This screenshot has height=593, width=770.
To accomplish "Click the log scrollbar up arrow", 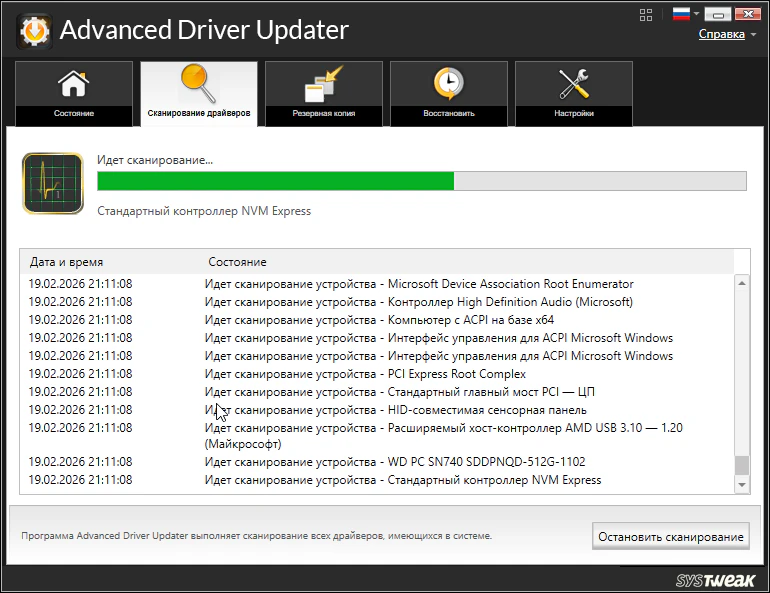I will (741, 284).
